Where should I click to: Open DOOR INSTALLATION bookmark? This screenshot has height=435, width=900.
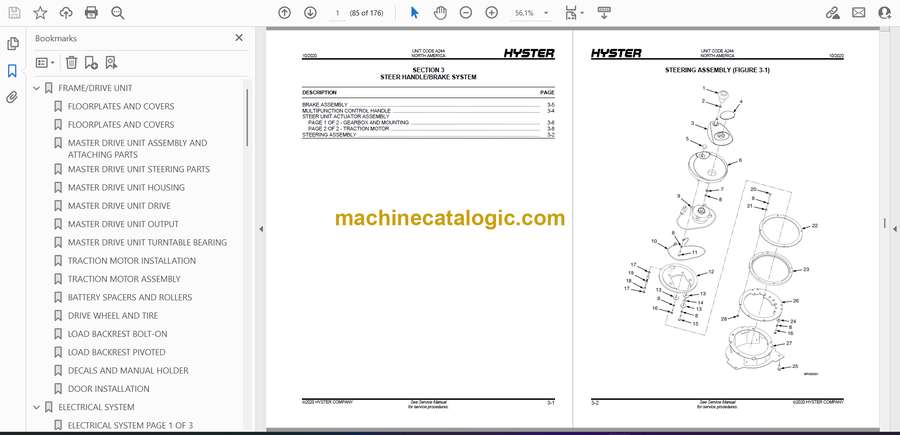pyautogui.click(x=108, y=389)
